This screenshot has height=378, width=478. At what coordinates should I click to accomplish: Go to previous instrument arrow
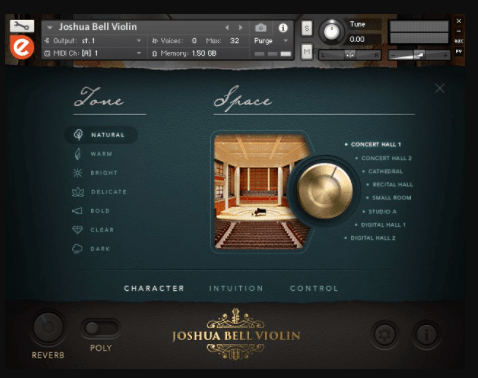[227, 28]
